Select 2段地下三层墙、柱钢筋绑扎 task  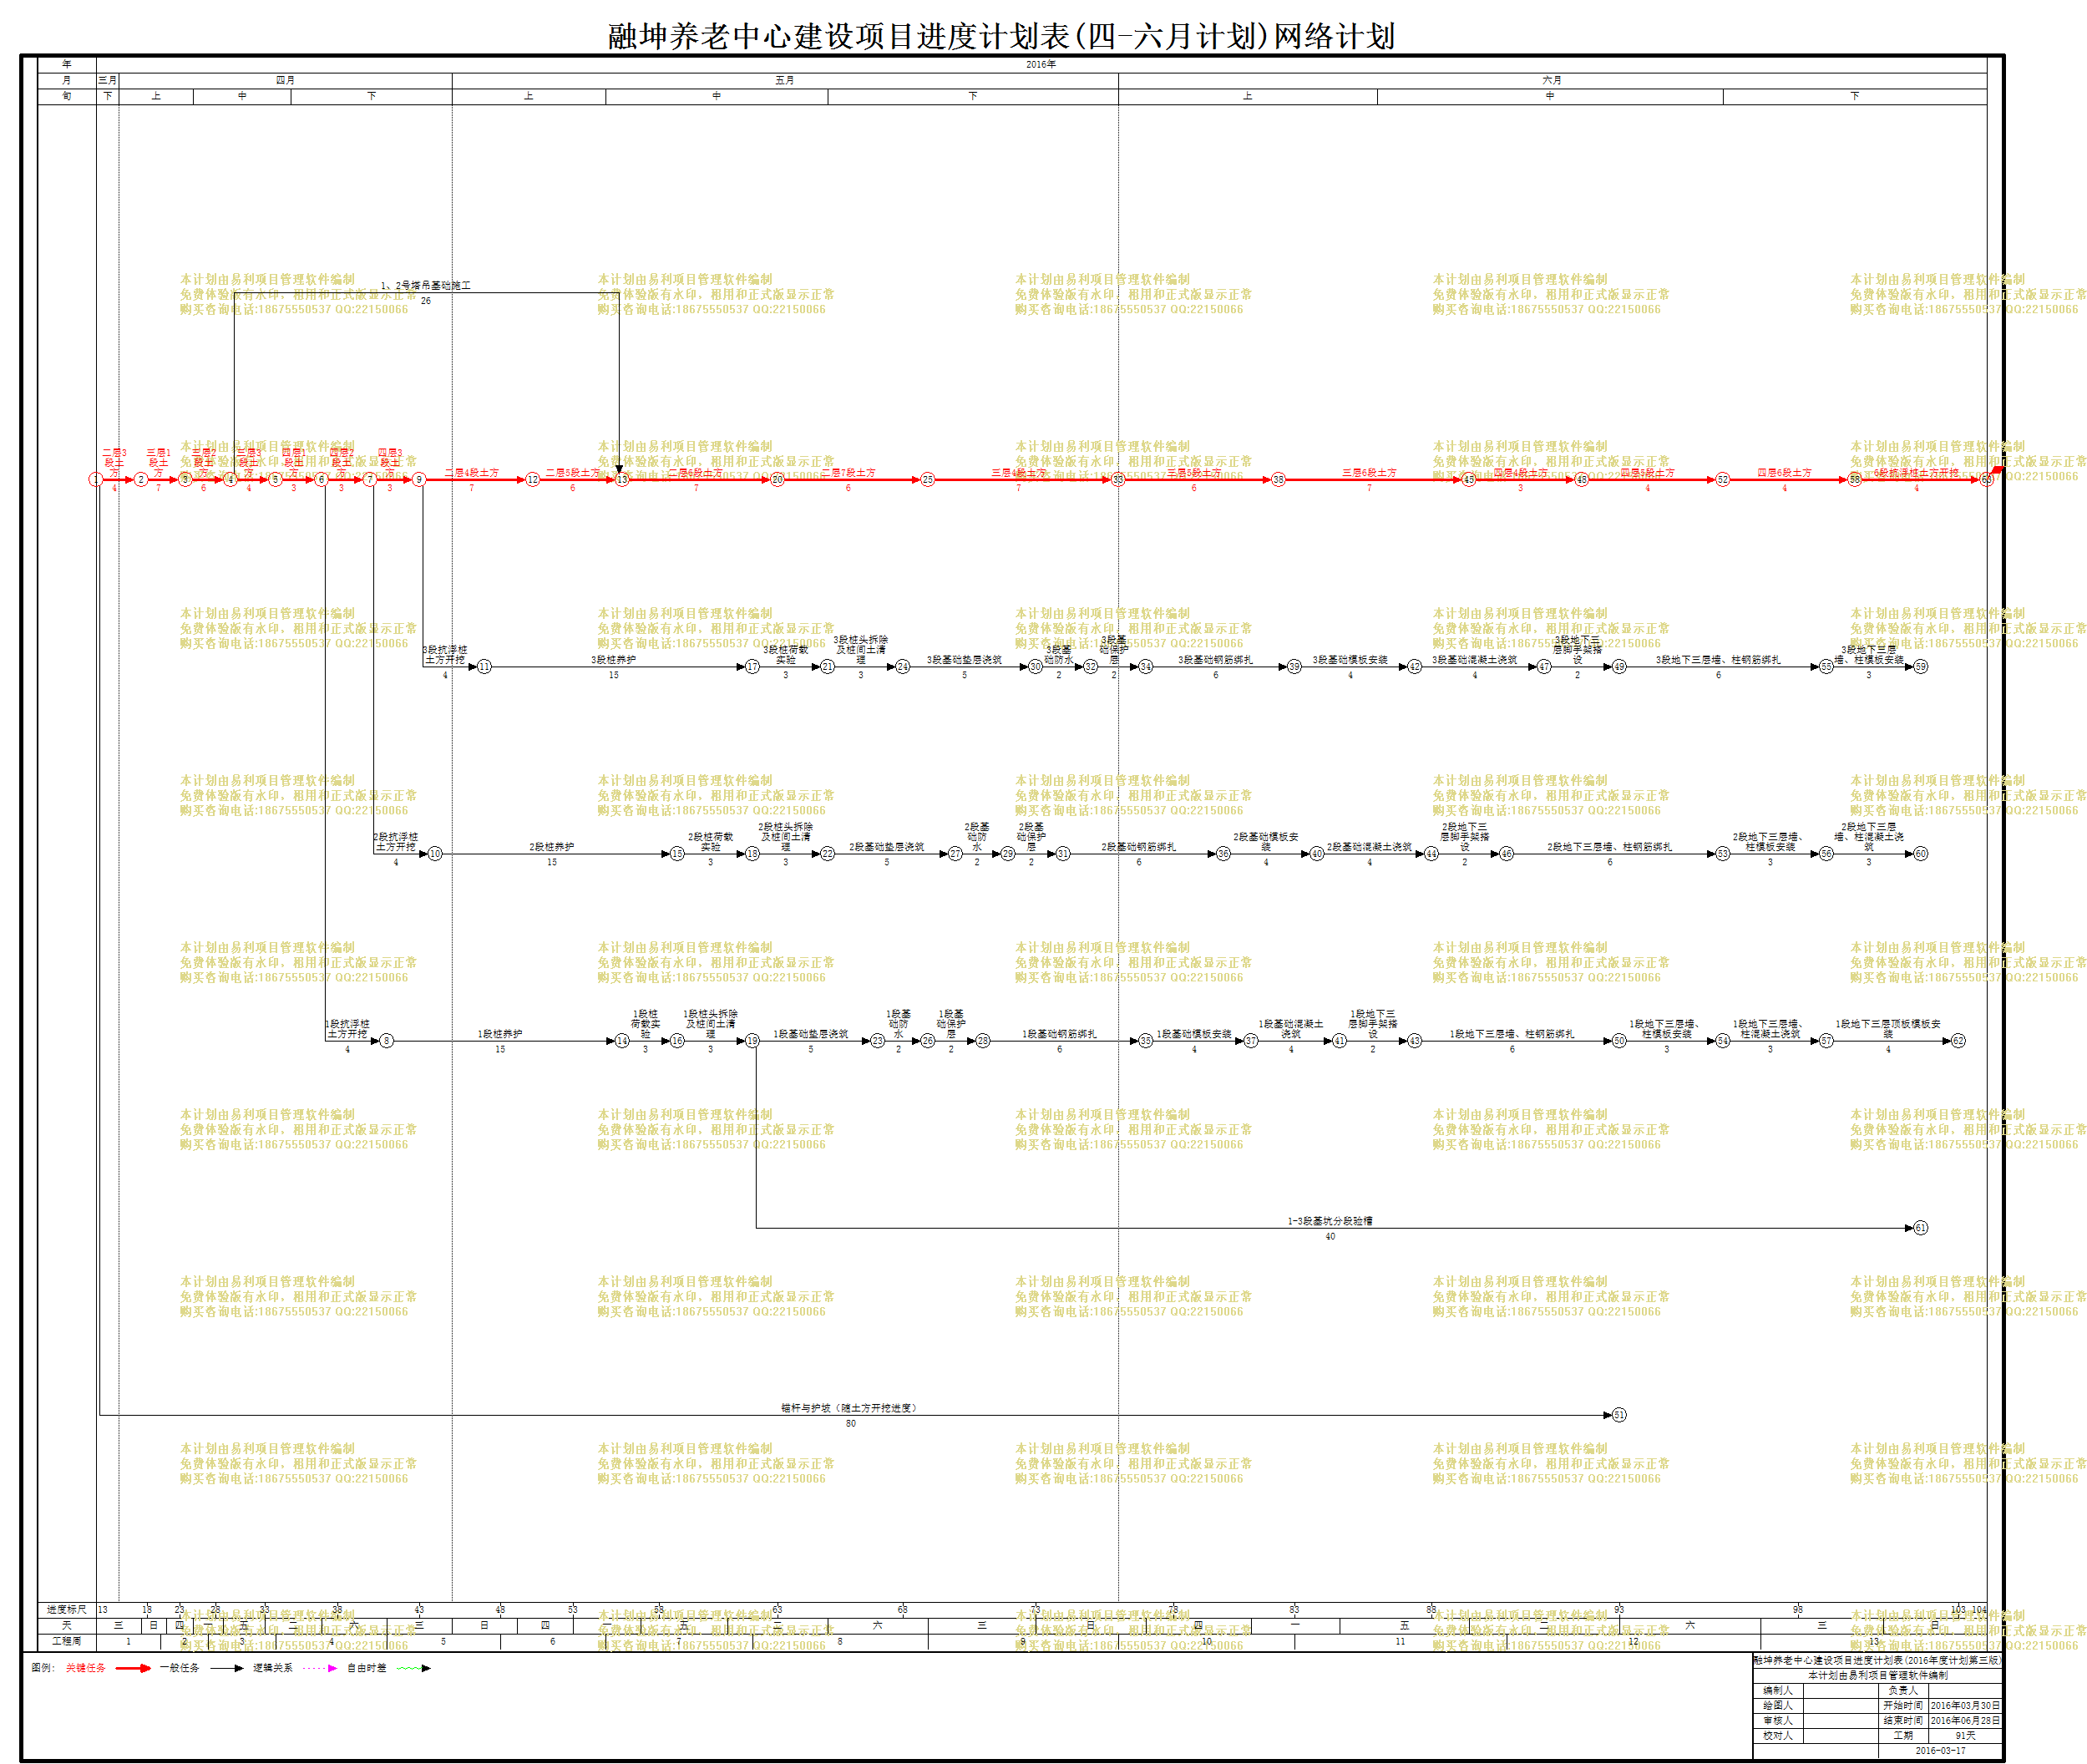(x=1609, y=847)
